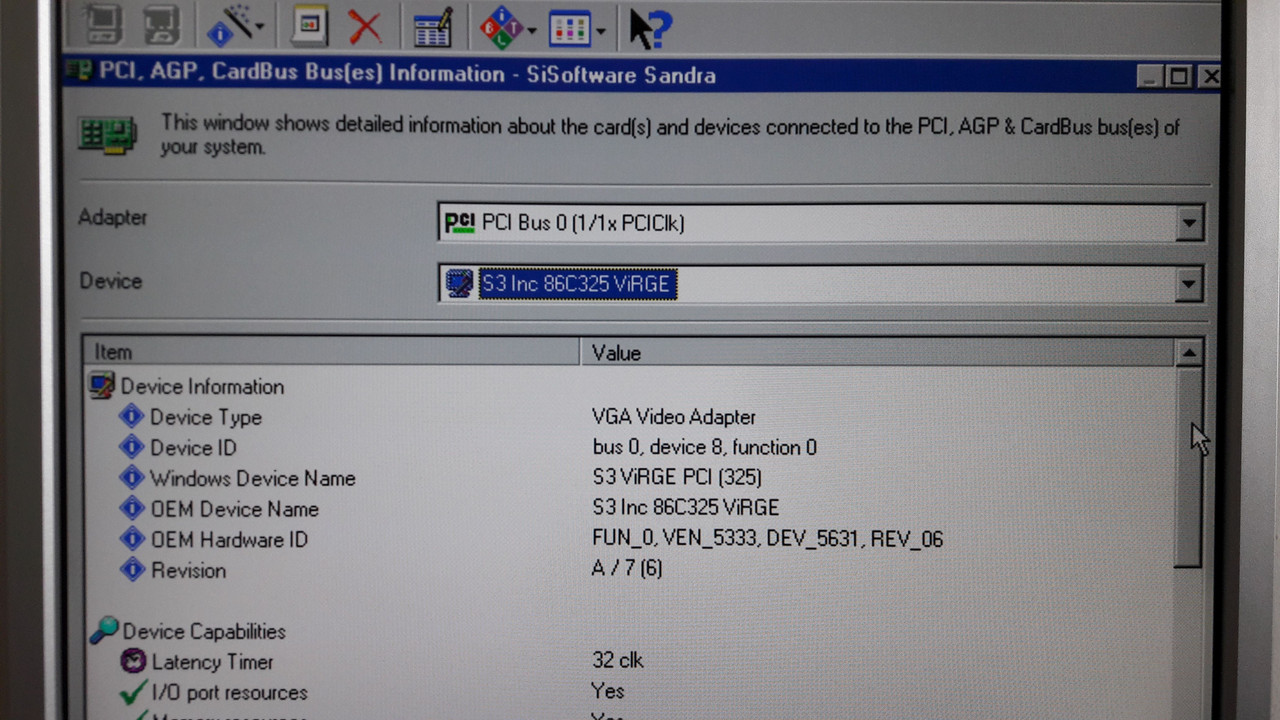Launch the wizard wand toolbar icon

click(x=229, y=27)
